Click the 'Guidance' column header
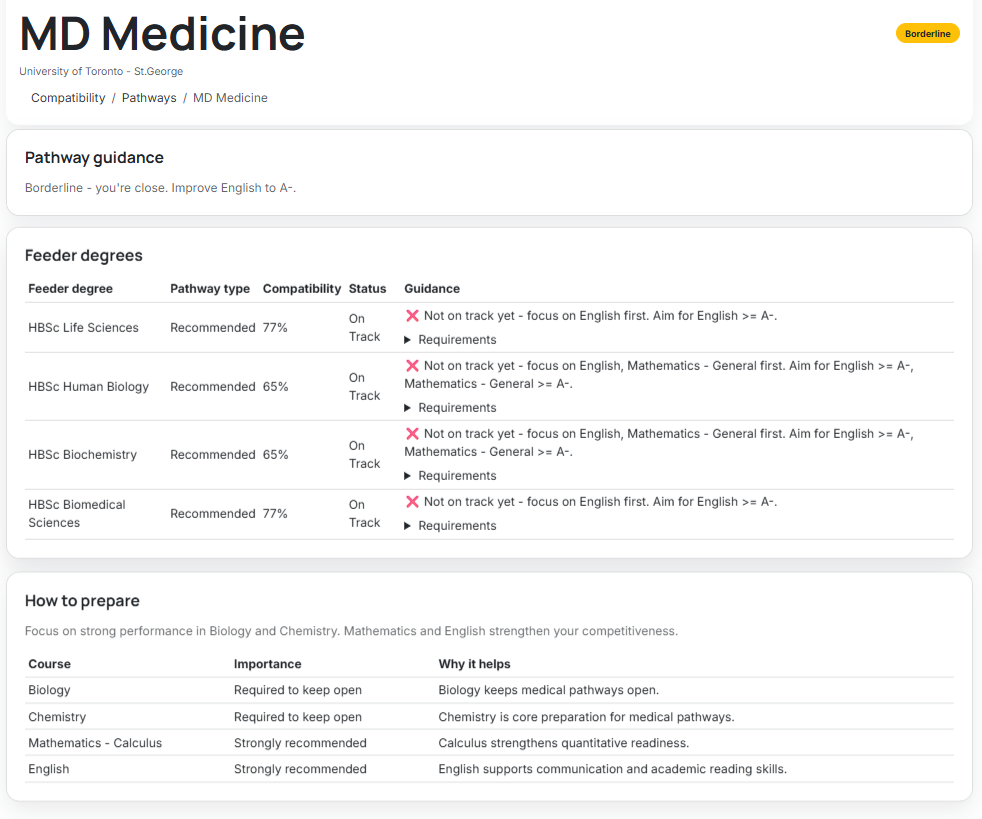 [x=432, y=289]
